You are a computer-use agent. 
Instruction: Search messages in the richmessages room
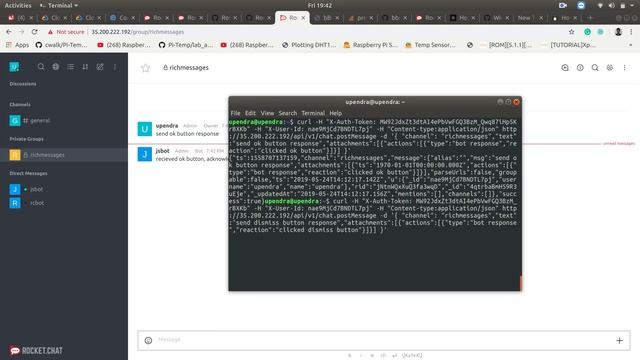[595, 68]
